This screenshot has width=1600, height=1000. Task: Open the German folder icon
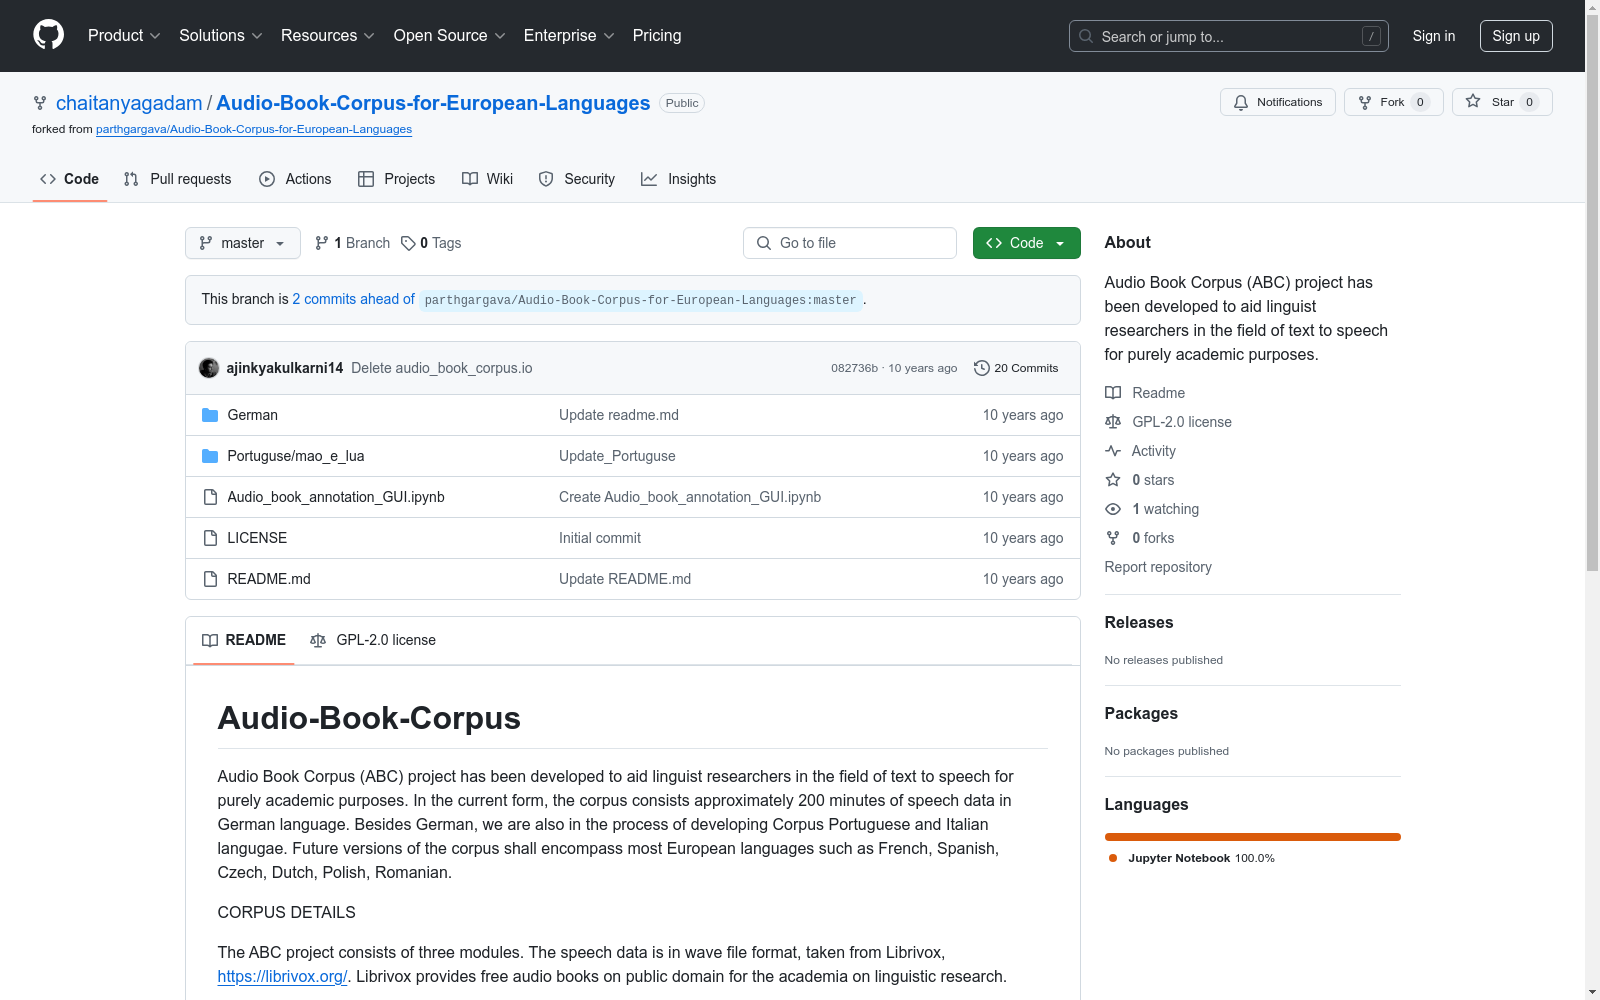point(210,415)
